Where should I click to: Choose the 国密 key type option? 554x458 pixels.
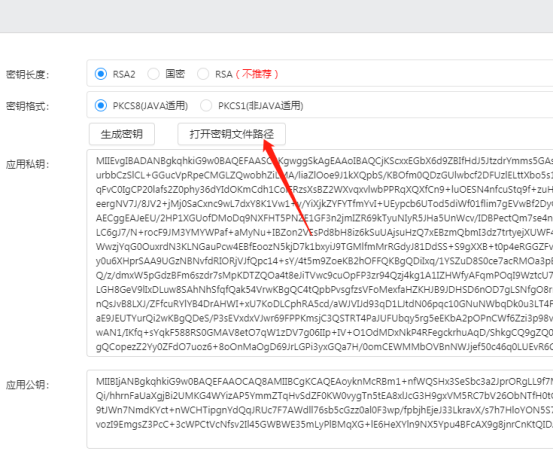pyautogui.click(x=153, y=74)
